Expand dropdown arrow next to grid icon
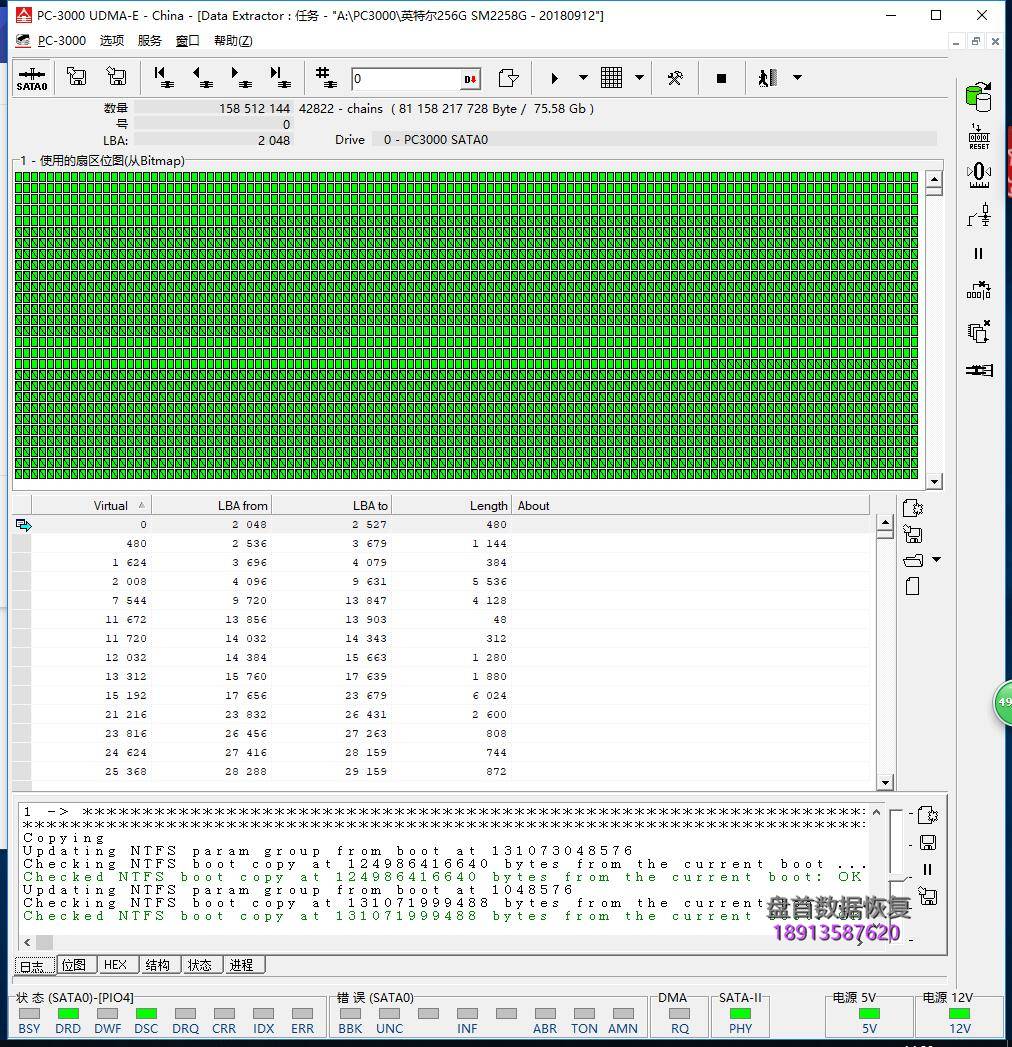This screenshot has height=1047, width=1012. pos(639,78)
